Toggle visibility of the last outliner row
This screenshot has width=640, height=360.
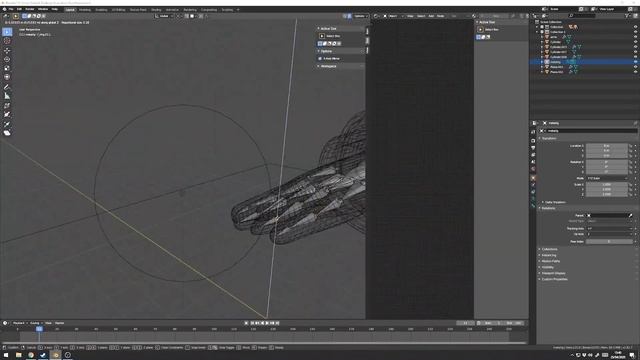pyautogui.click(x=636, y=72)
